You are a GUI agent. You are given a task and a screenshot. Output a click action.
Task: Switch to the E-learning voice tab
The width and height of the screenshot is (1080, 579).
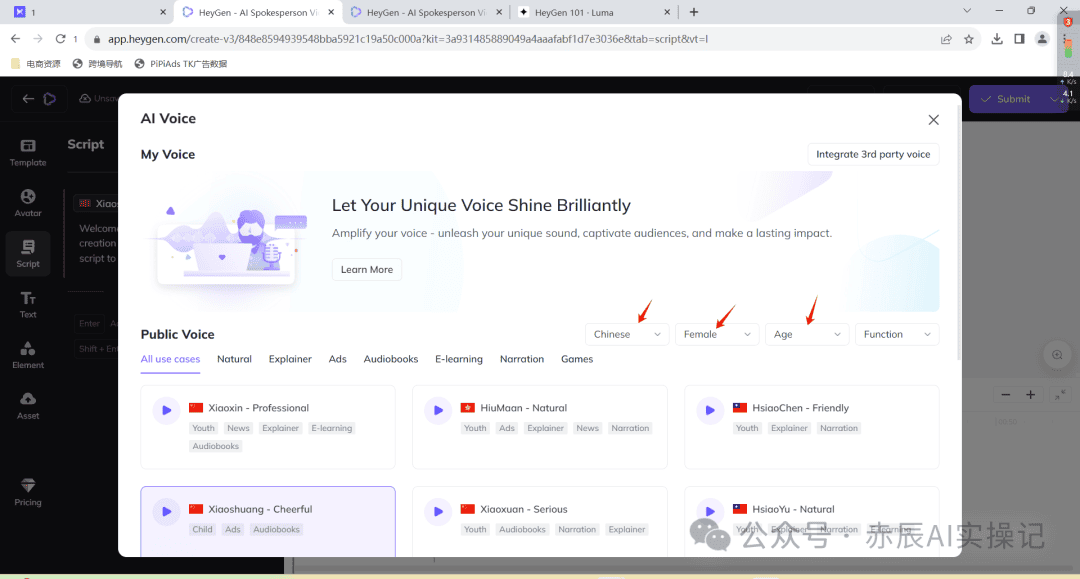459,359
